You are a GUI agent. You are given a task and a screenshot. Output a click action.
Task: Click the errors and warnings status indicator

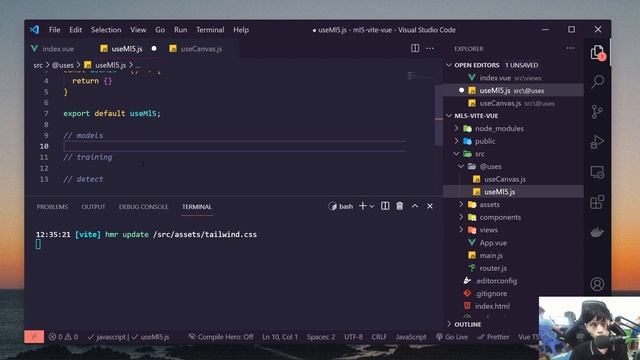click(x=63, y=337)
